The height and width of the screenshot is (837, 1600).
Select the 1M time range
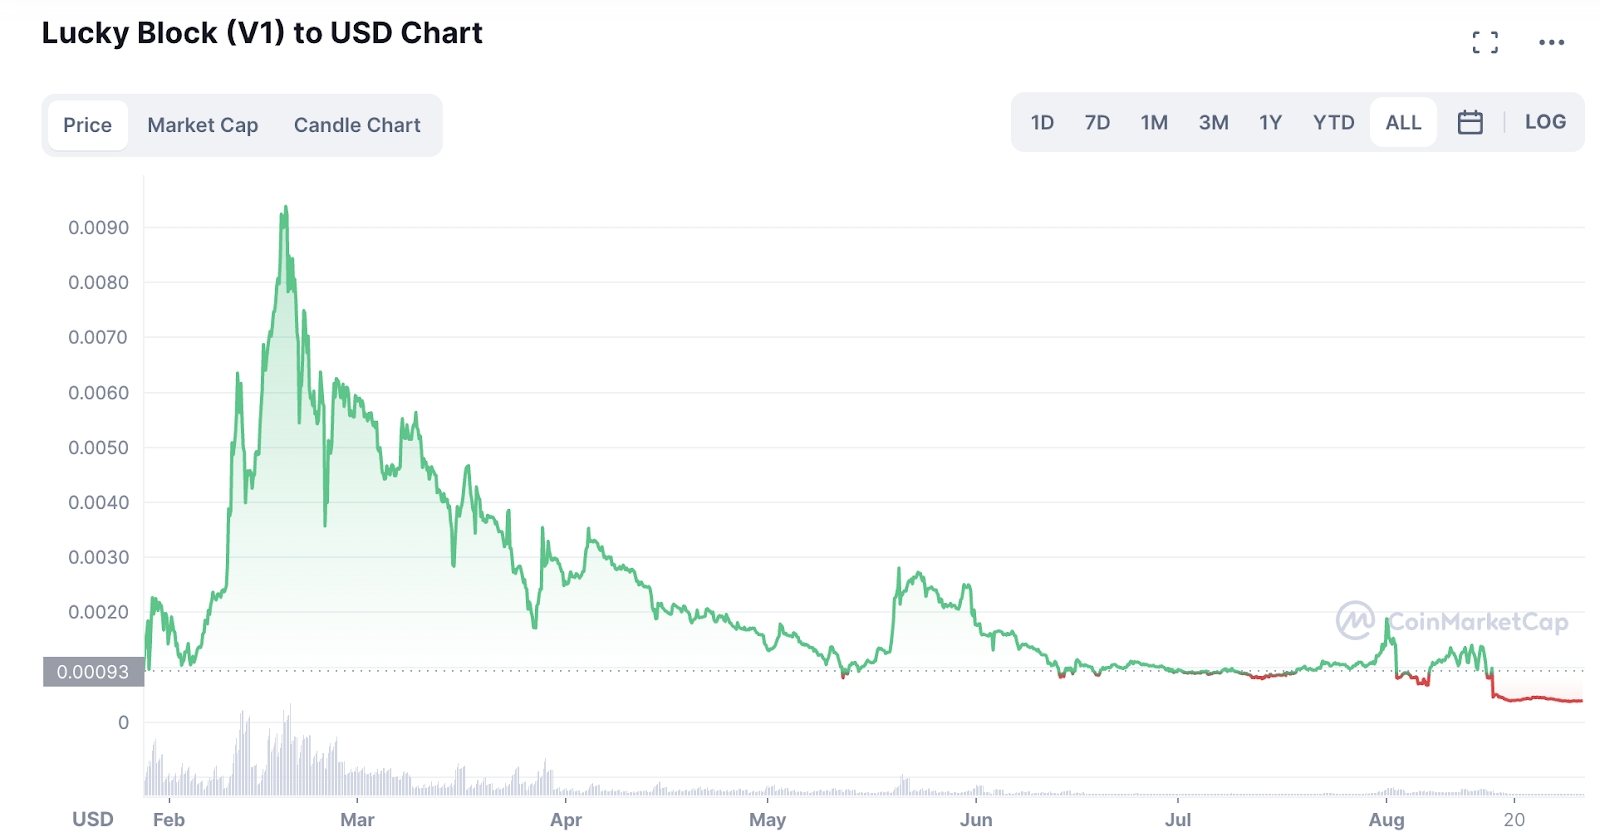pyautogui.click(x=1154, y=122)
